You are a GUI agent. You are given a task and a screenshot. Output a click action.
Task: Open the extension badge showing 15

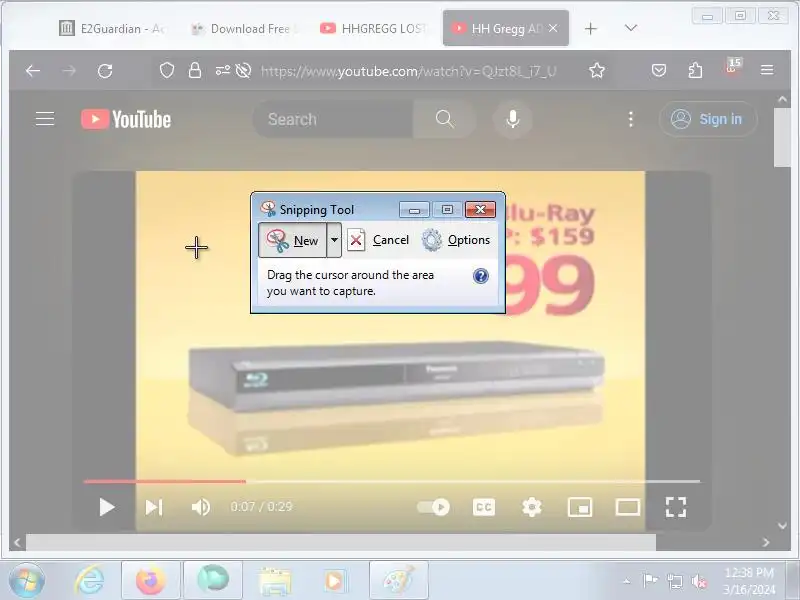tap(733, 66)
